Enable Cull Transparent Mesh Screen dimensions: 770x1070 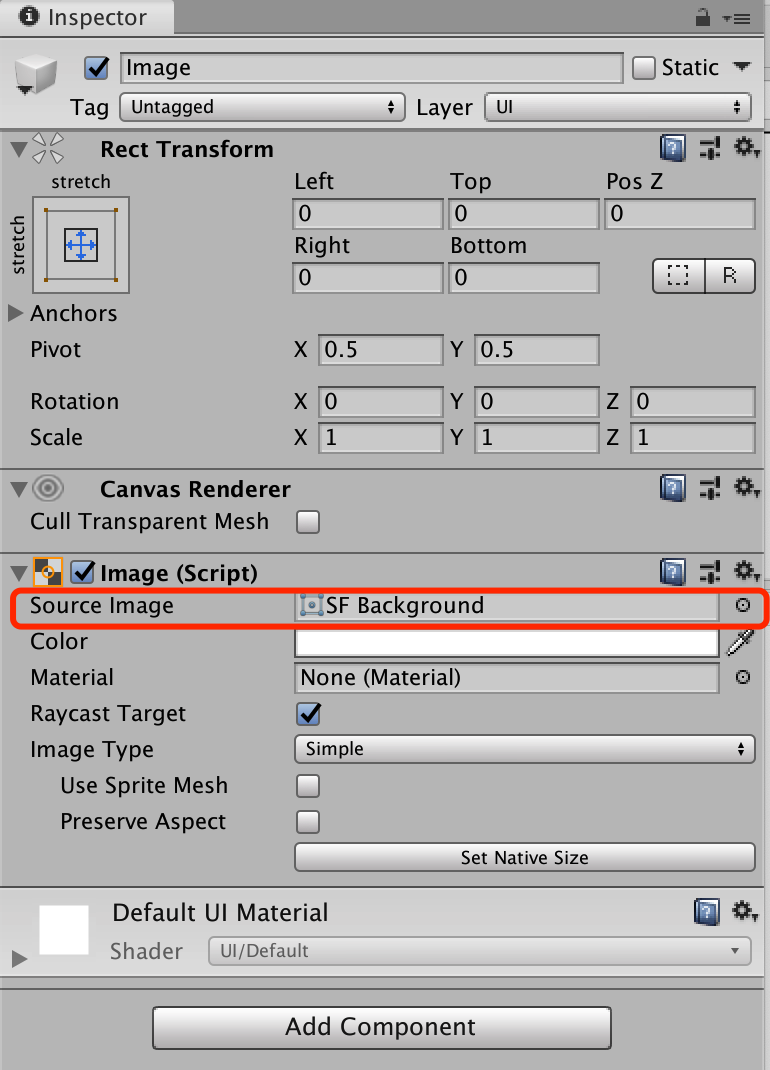pyautogui.click(x=308, y=521)
